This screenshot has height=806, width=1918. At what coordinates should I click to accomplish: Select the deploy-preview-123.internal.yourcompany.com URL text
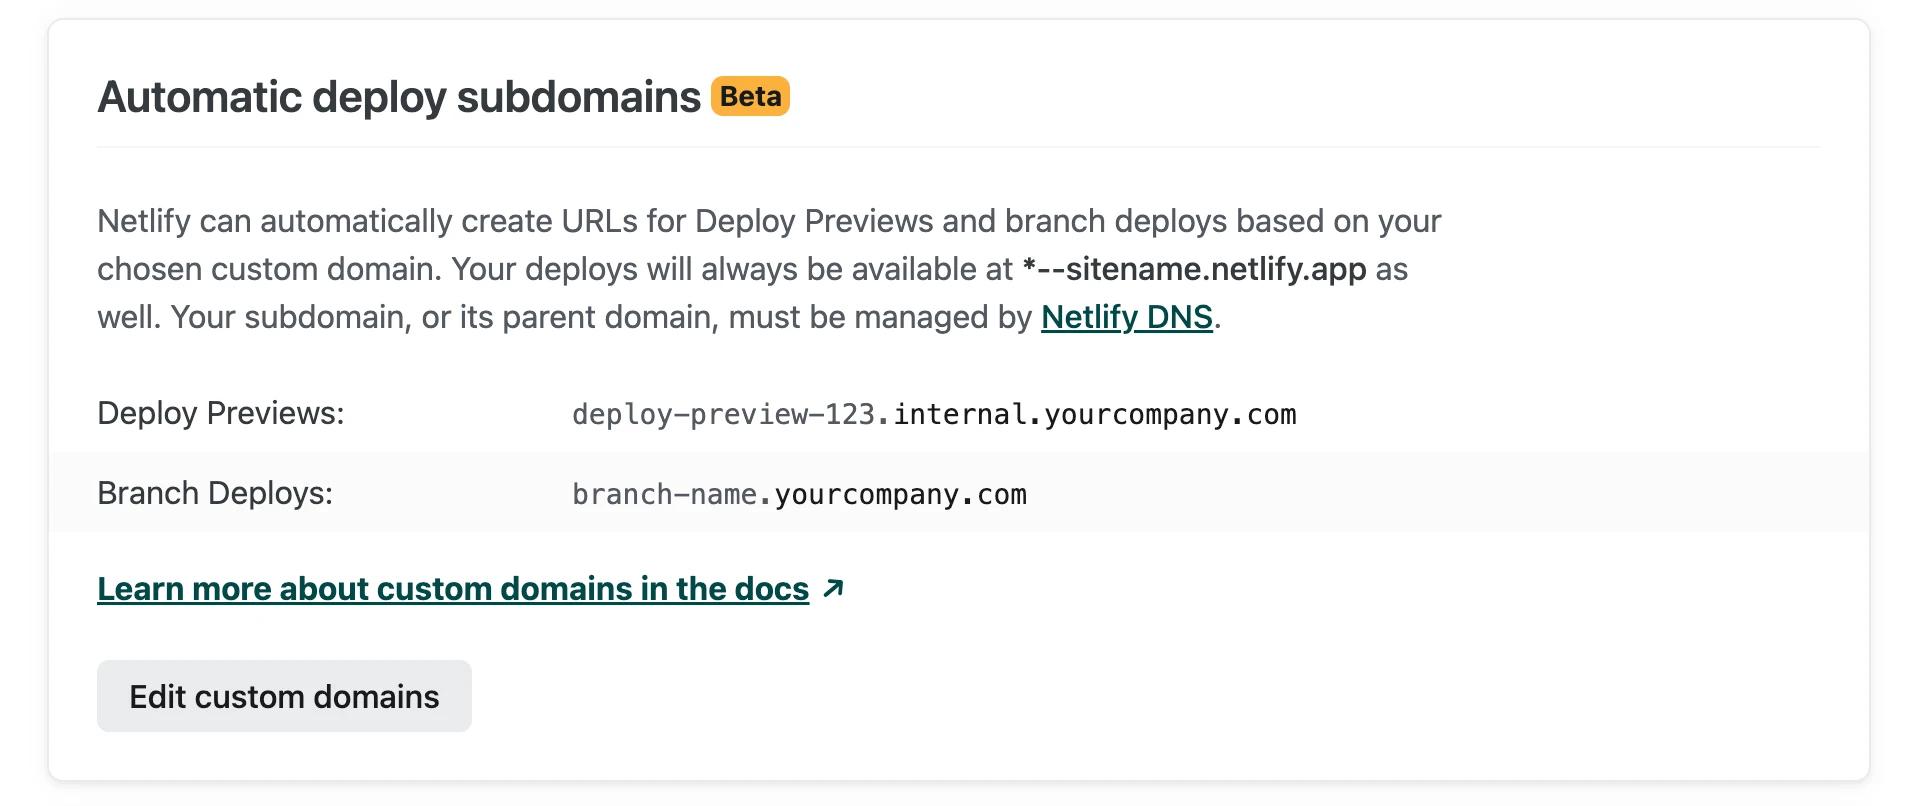pyautogui.click(x=934, y=414)
